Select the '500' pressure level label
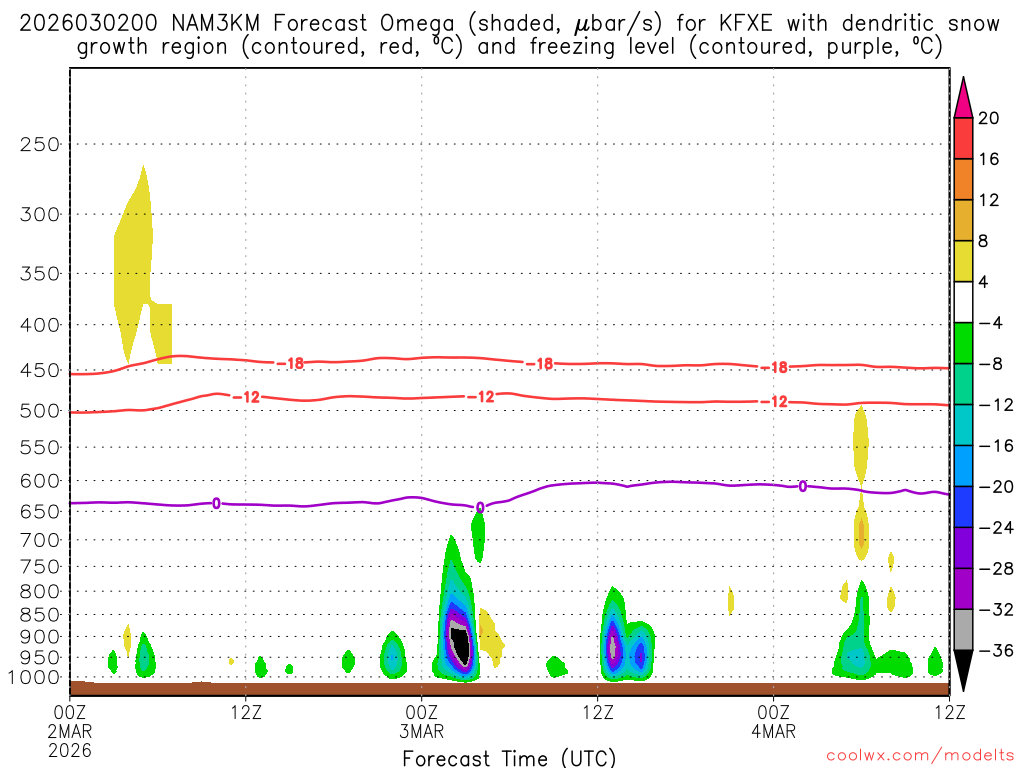 pyautogui.click(x=40, y=411)
